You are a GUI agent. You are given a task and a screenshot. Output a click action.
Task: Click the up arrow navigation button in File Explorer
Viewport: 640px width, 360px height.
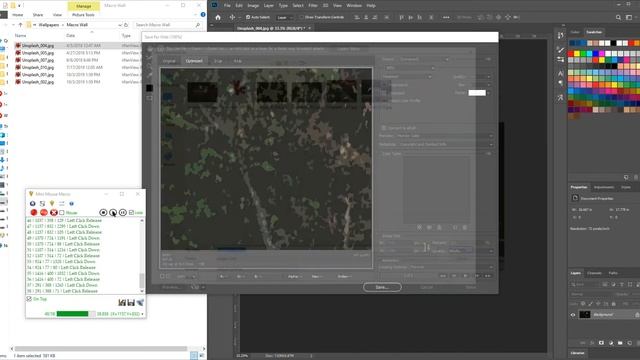[20, 25]
